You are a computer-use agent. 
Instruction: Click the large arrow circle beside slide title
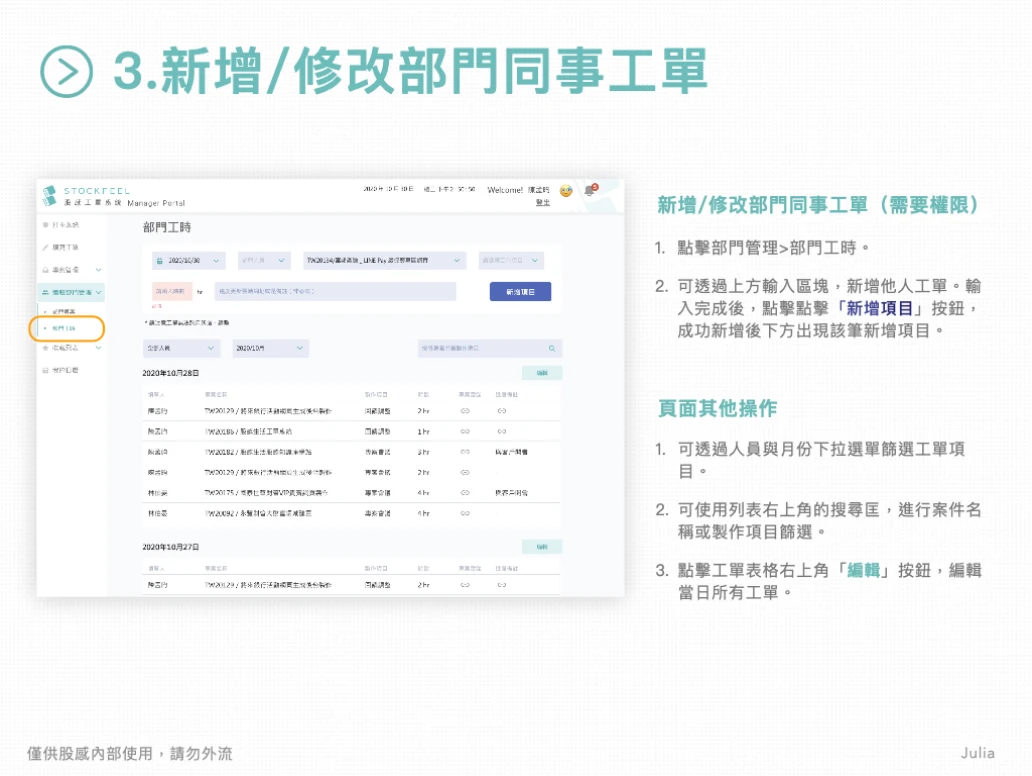click(x=66, y=72)
